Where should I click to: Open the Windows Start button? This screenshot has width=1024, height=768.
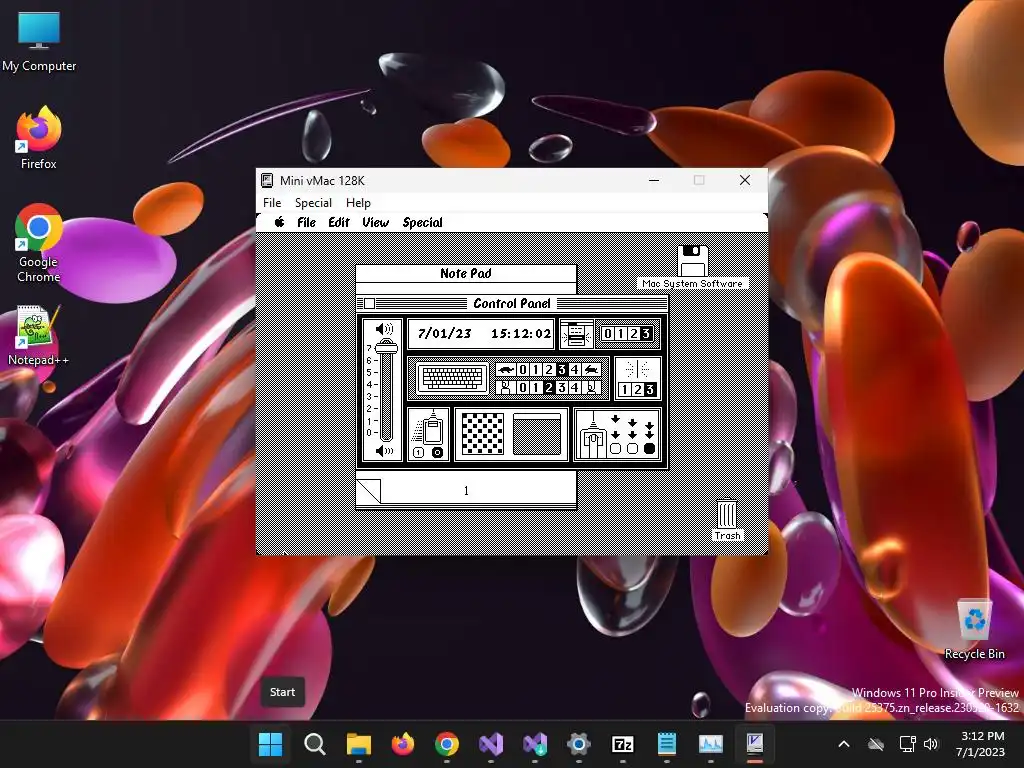click(x=270, y=744)
